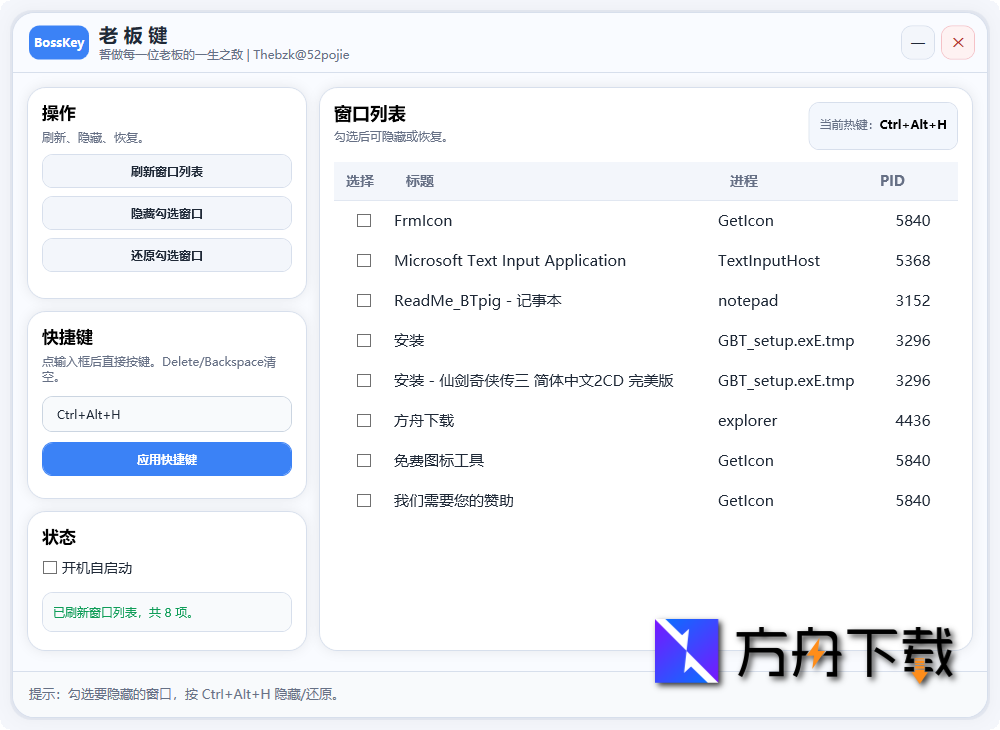Enable 开机自启动 option
This screenshot has width=1000, height=730.
pyautogui.click(x=49, y=567)
